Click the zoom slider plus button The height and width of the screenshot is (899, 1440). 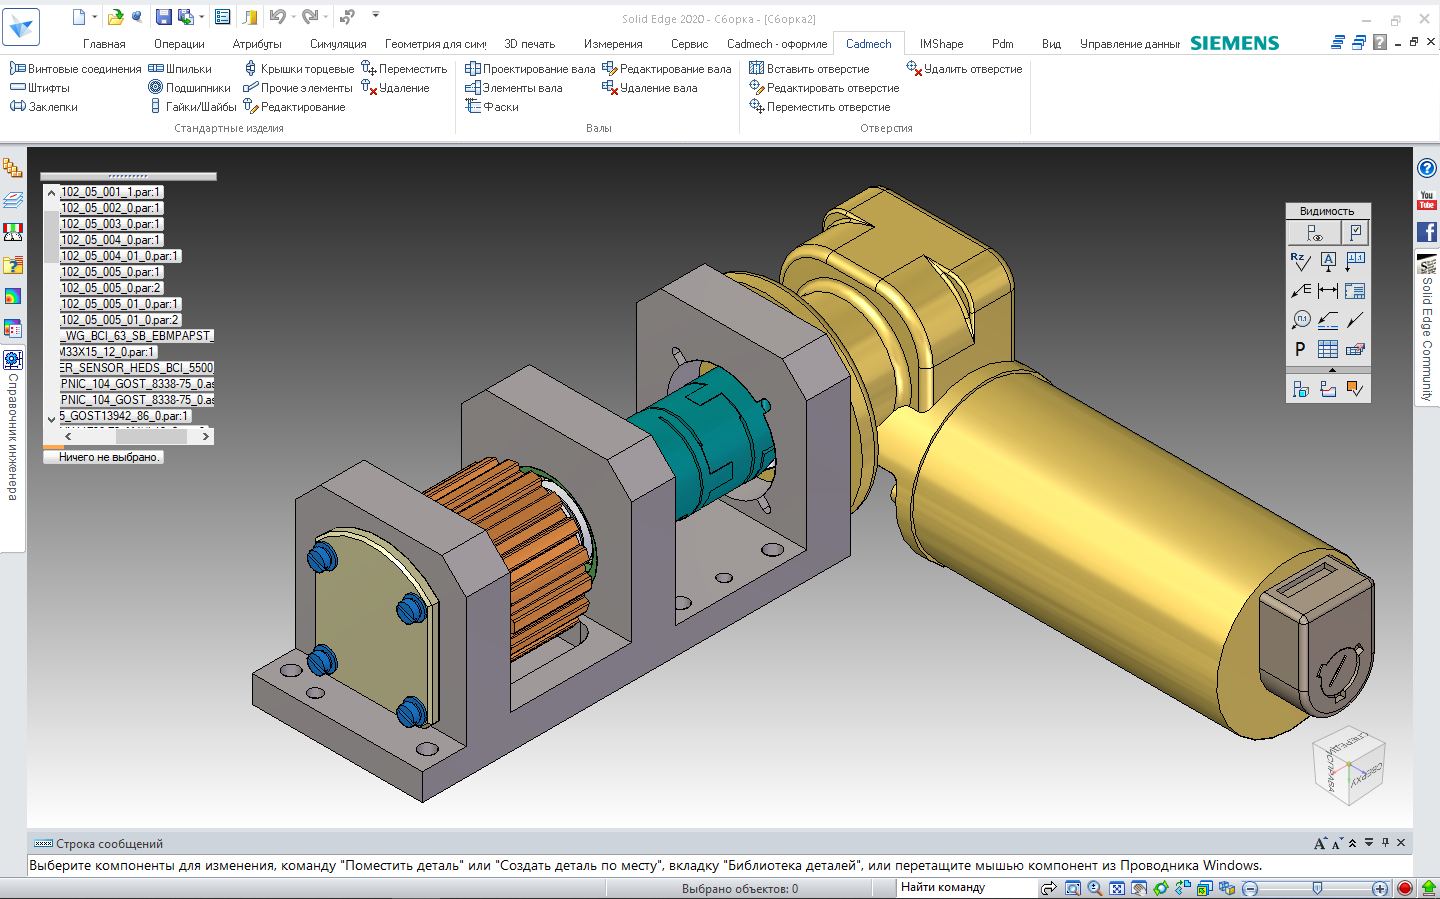tap(1380, 888)
